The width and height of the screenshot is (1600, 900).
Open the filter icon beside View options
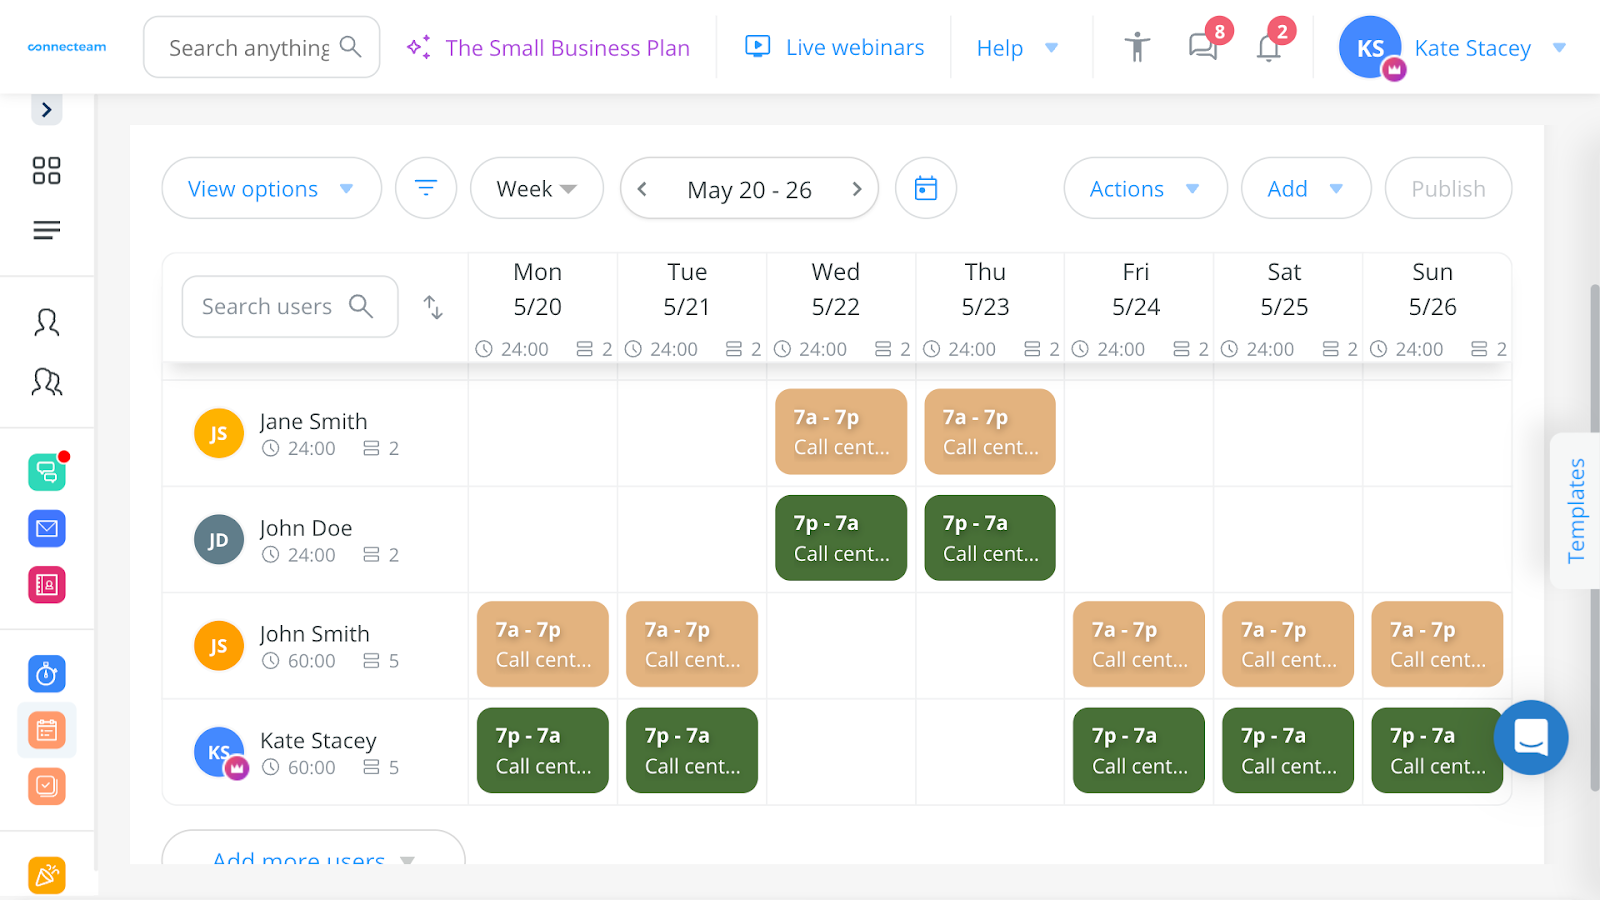[426, 188]
